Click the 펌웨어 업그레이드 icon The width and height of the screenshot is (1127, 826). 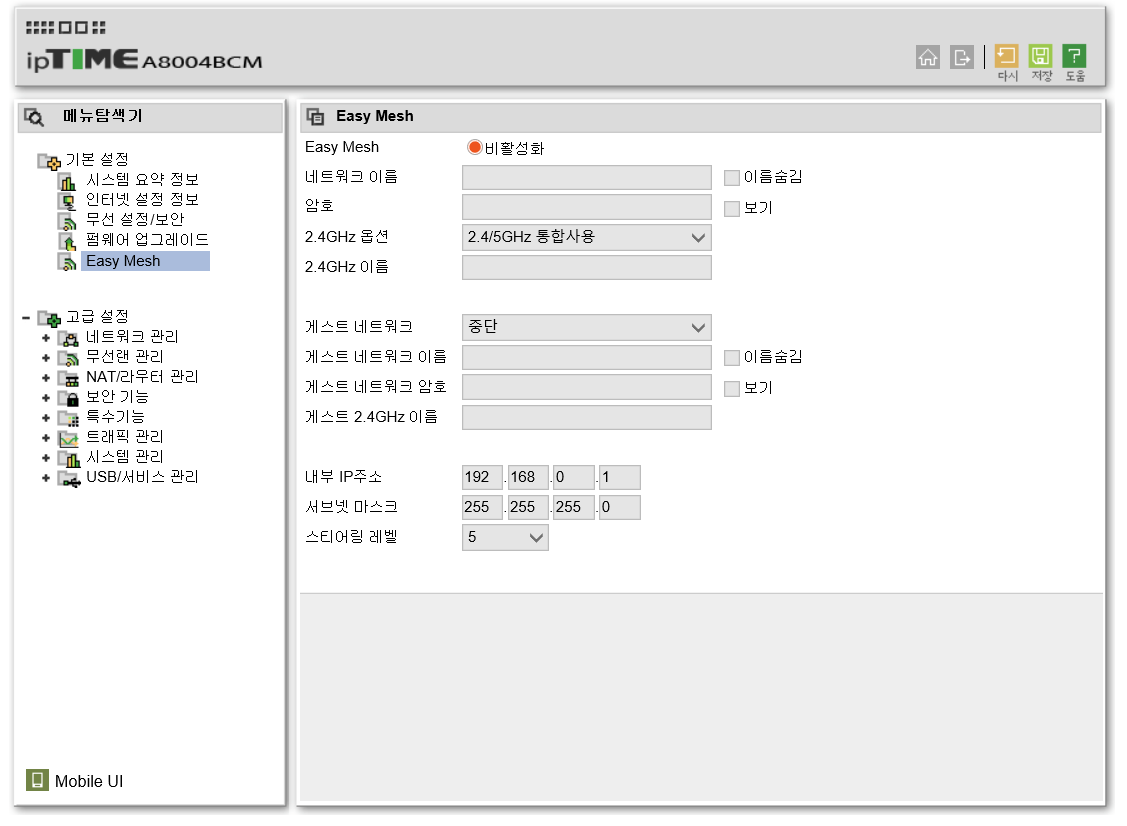(x=68, y=241)
